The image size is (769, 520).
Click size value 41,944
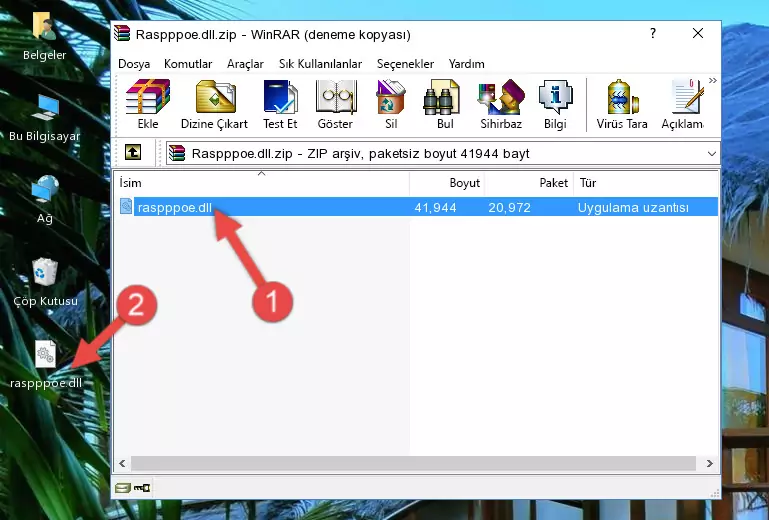435,208
